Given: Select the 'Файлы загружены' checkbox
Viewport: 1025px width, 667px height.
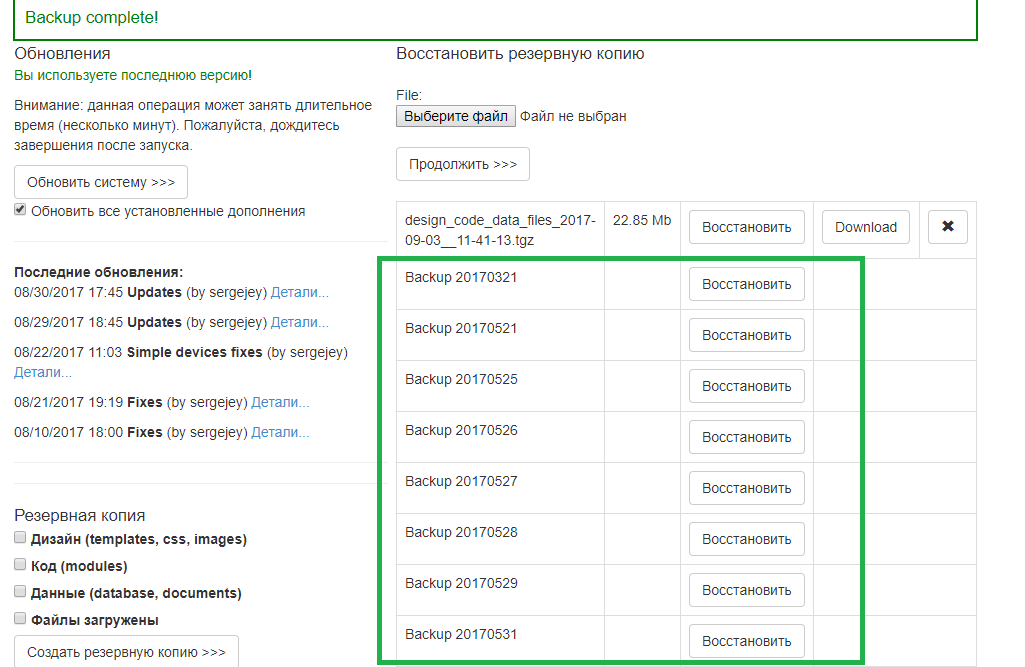Looking at the screenshot, I should [20, 619].
